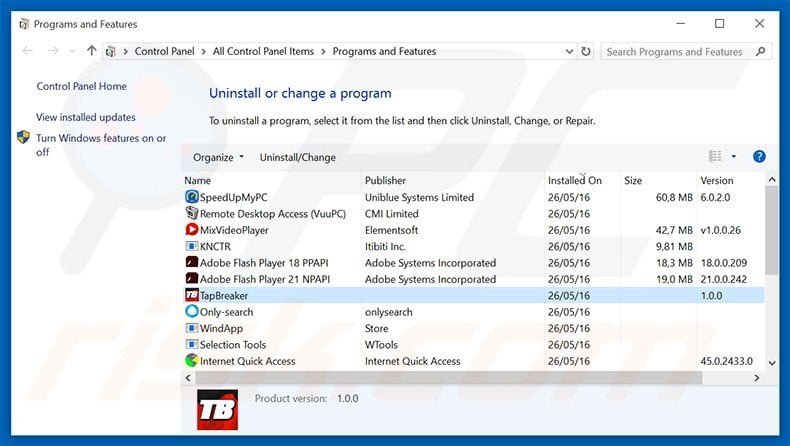
Task: Click the scroll down arrow of list
Action: [x=771, y=362]
